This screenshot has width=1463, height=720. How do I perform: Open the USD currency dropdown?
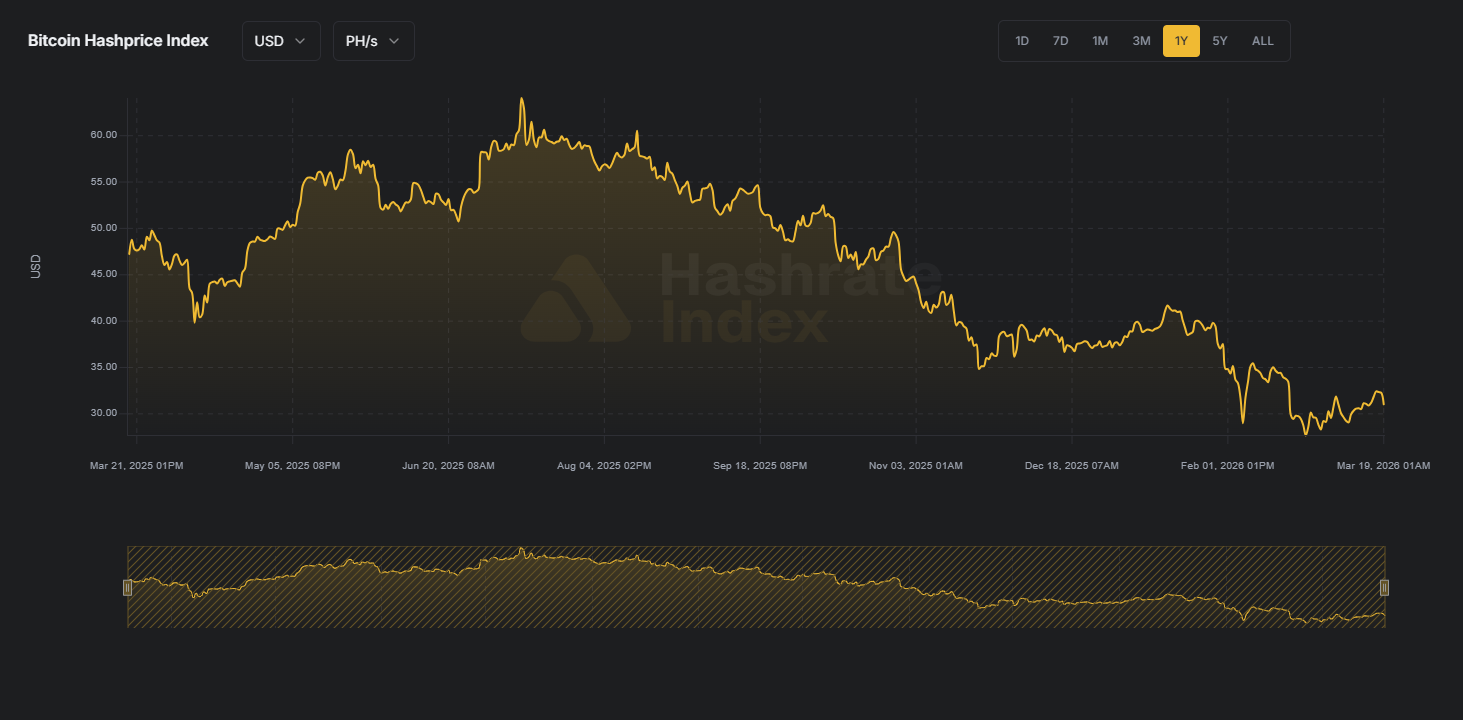pyautogui.click(x=280, y=41)
